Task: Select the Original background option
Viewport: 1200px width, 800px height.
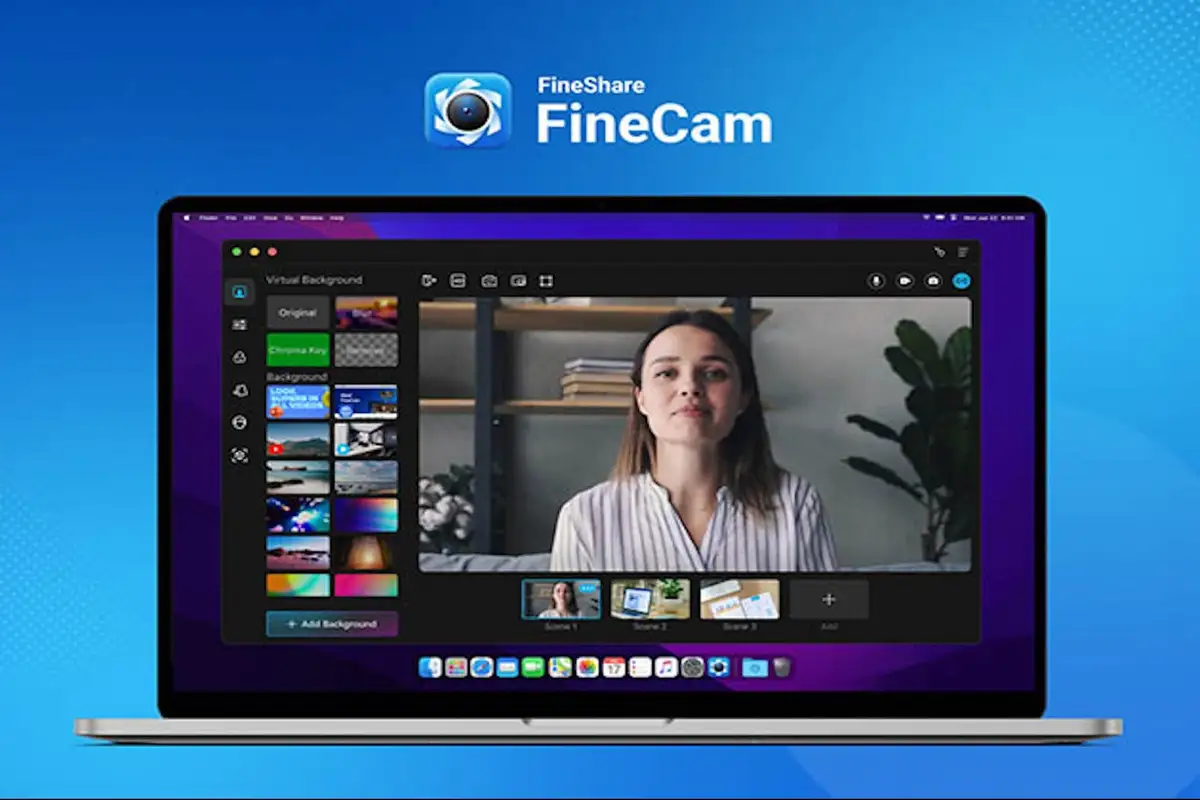Action: [298, 312]
